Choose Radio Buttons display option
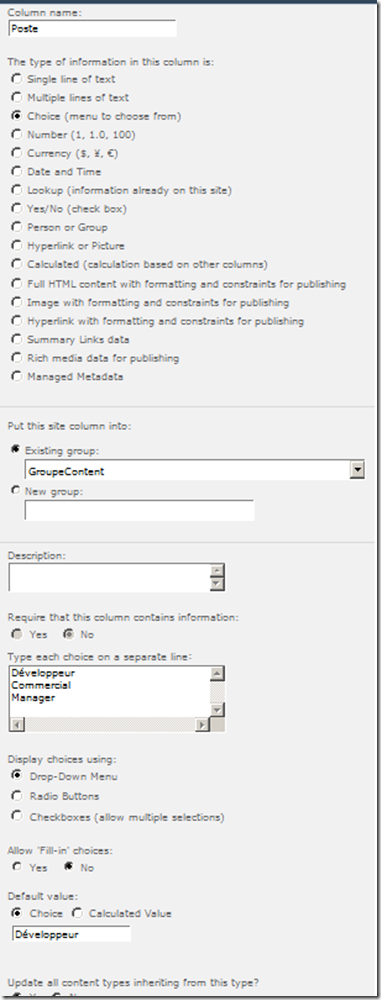This screenshot has height=1000, width=381. point(17,796)
